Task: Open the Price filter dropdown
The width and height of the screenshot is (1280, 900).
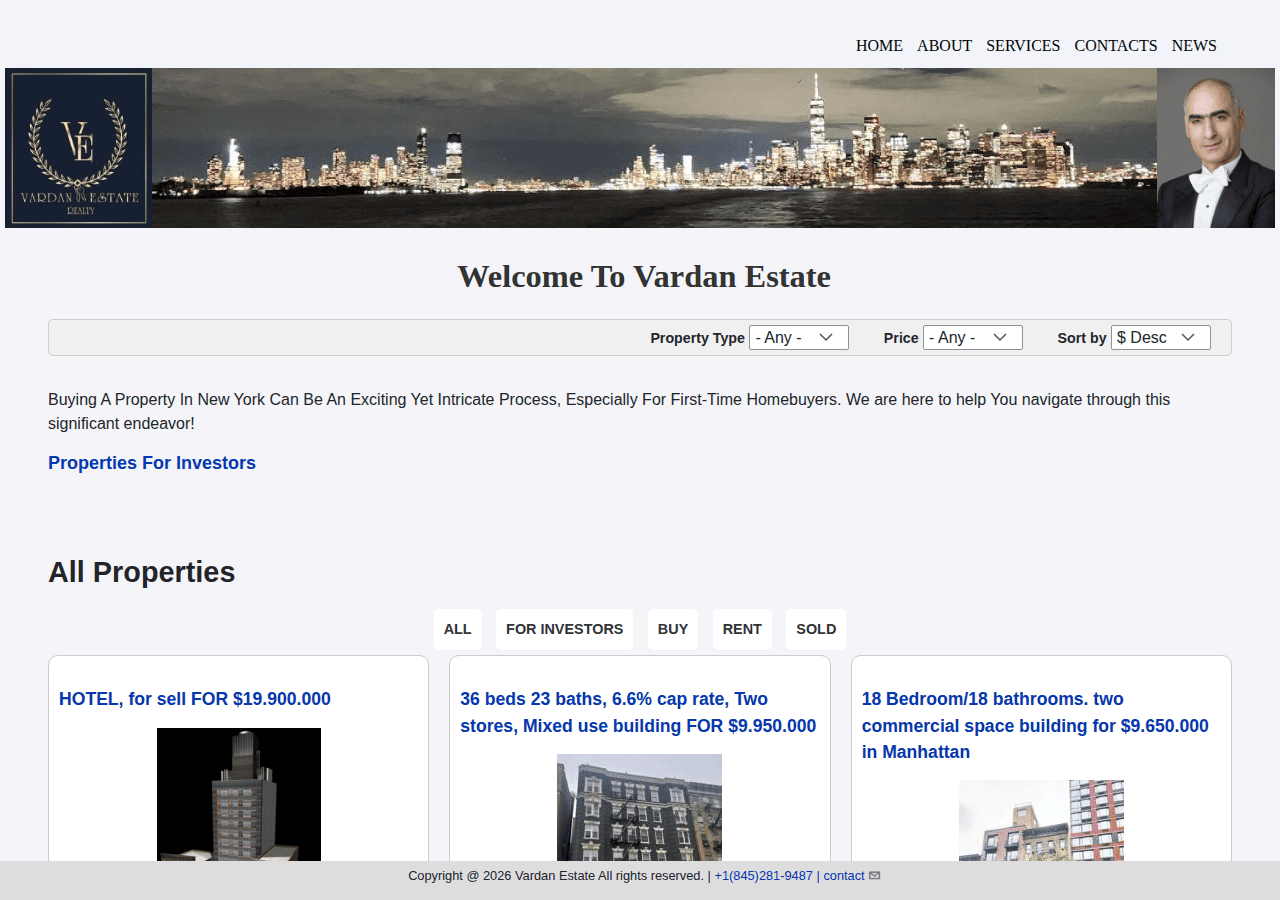Action: click(973, 338)
